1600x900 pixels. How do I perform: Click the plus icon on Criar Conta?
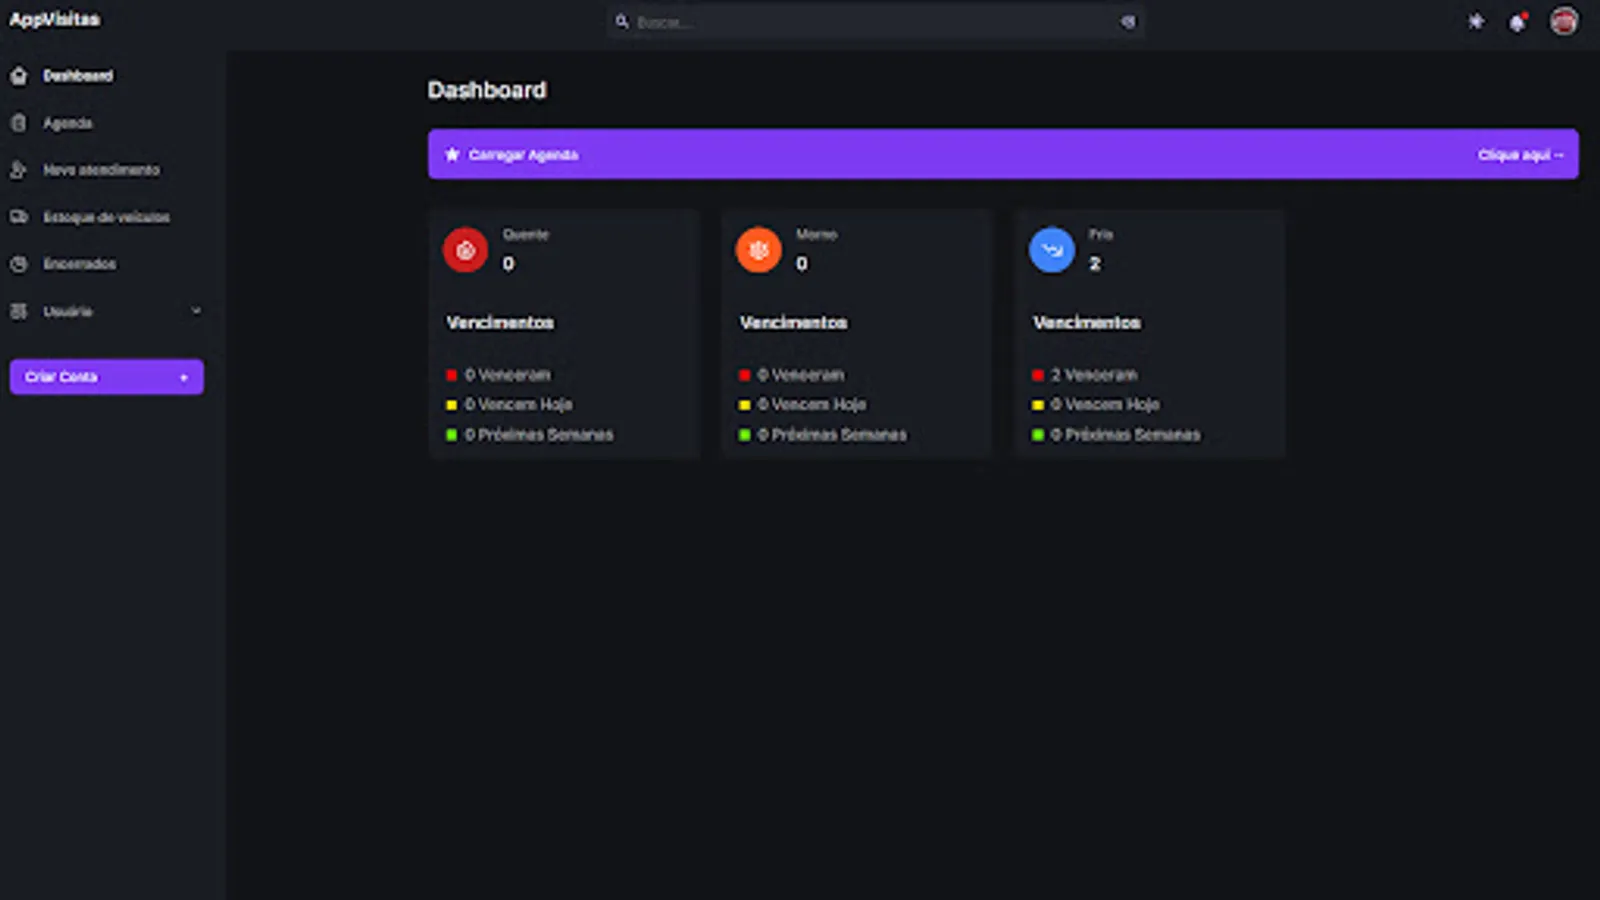coord(184,377)
